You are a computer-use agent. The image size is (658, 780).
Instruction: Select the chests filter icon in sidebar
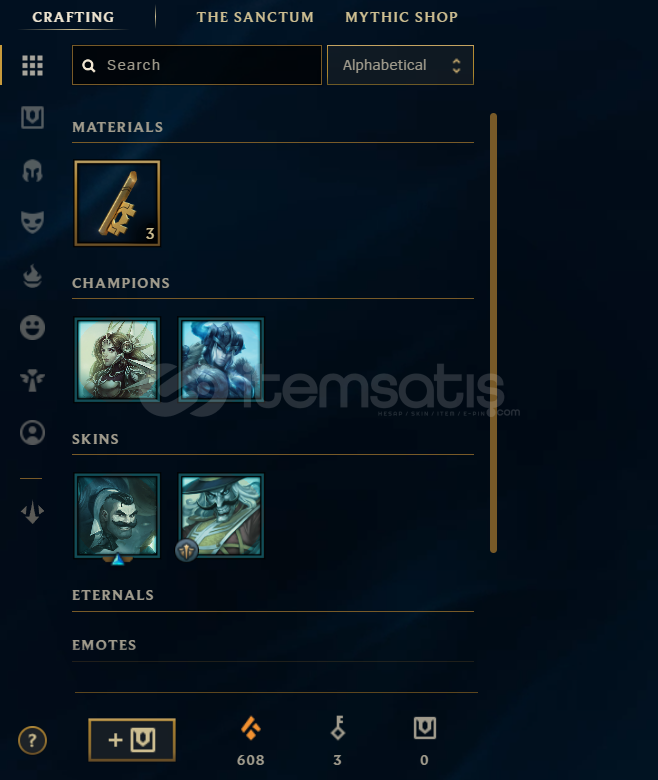(x=32, y=118)
